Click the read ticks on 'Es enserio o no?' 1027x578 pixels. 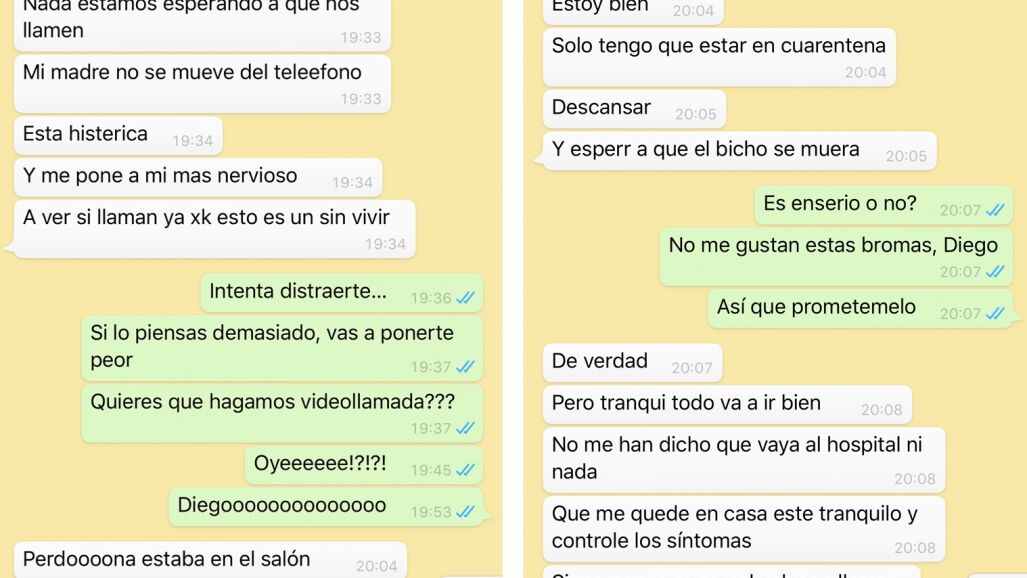click(996, 210)
